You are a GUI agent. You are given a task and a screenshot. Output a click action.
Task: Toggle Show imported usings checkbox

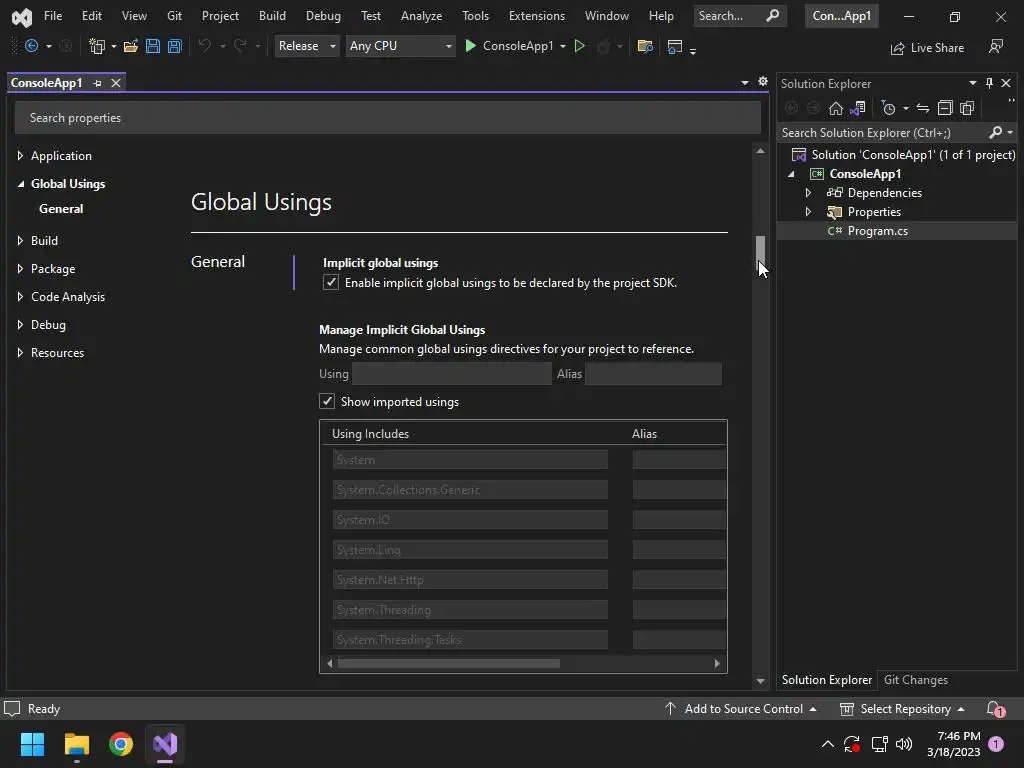point(327,401)
